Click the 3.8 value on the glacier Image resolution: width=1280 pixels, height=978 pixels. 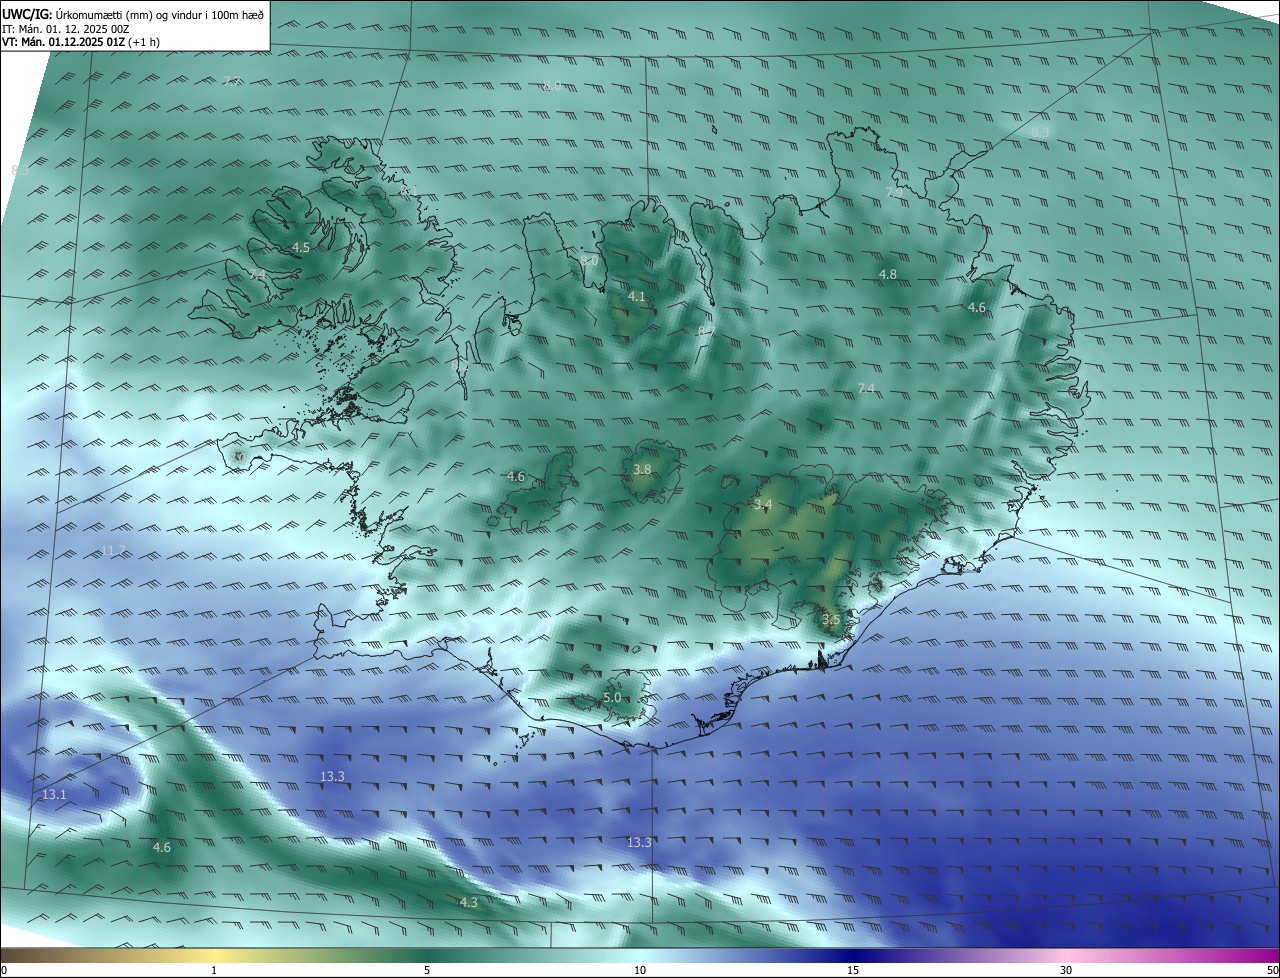coord(643,470)
